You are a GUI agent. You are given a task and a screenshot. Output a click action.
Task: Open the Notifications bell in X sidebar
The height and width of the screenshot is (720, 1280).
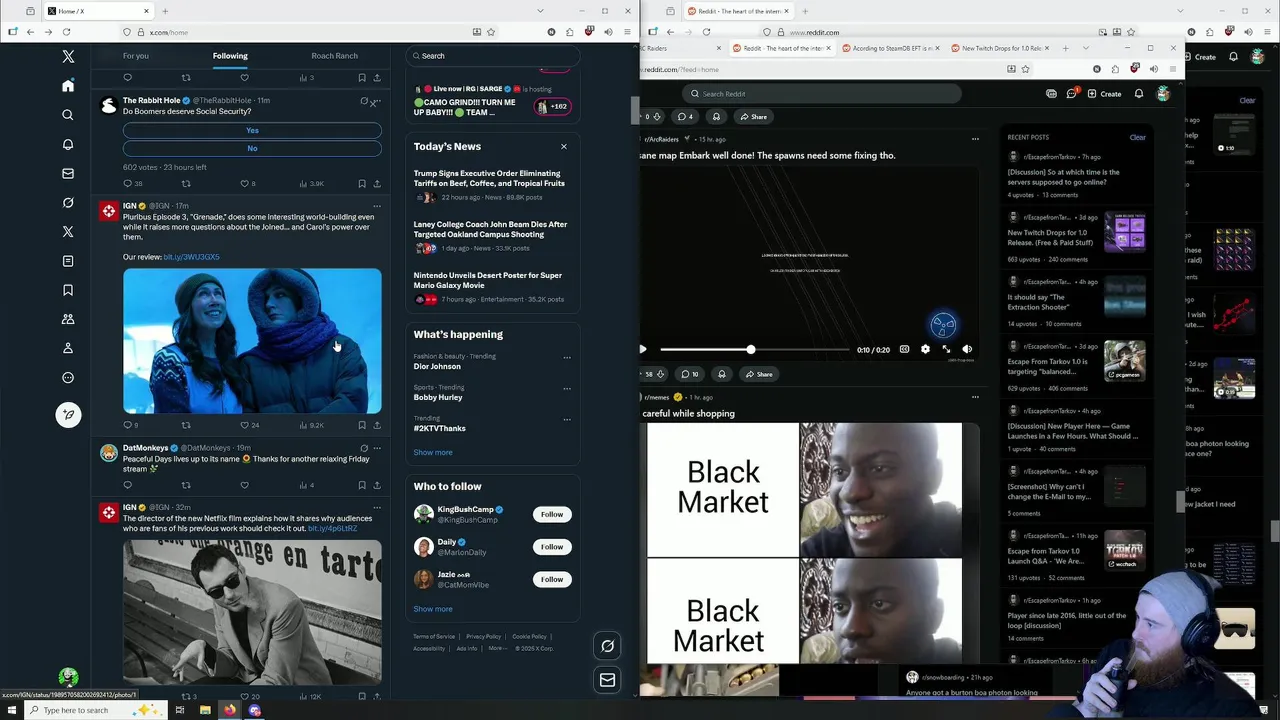coord(68,144)
